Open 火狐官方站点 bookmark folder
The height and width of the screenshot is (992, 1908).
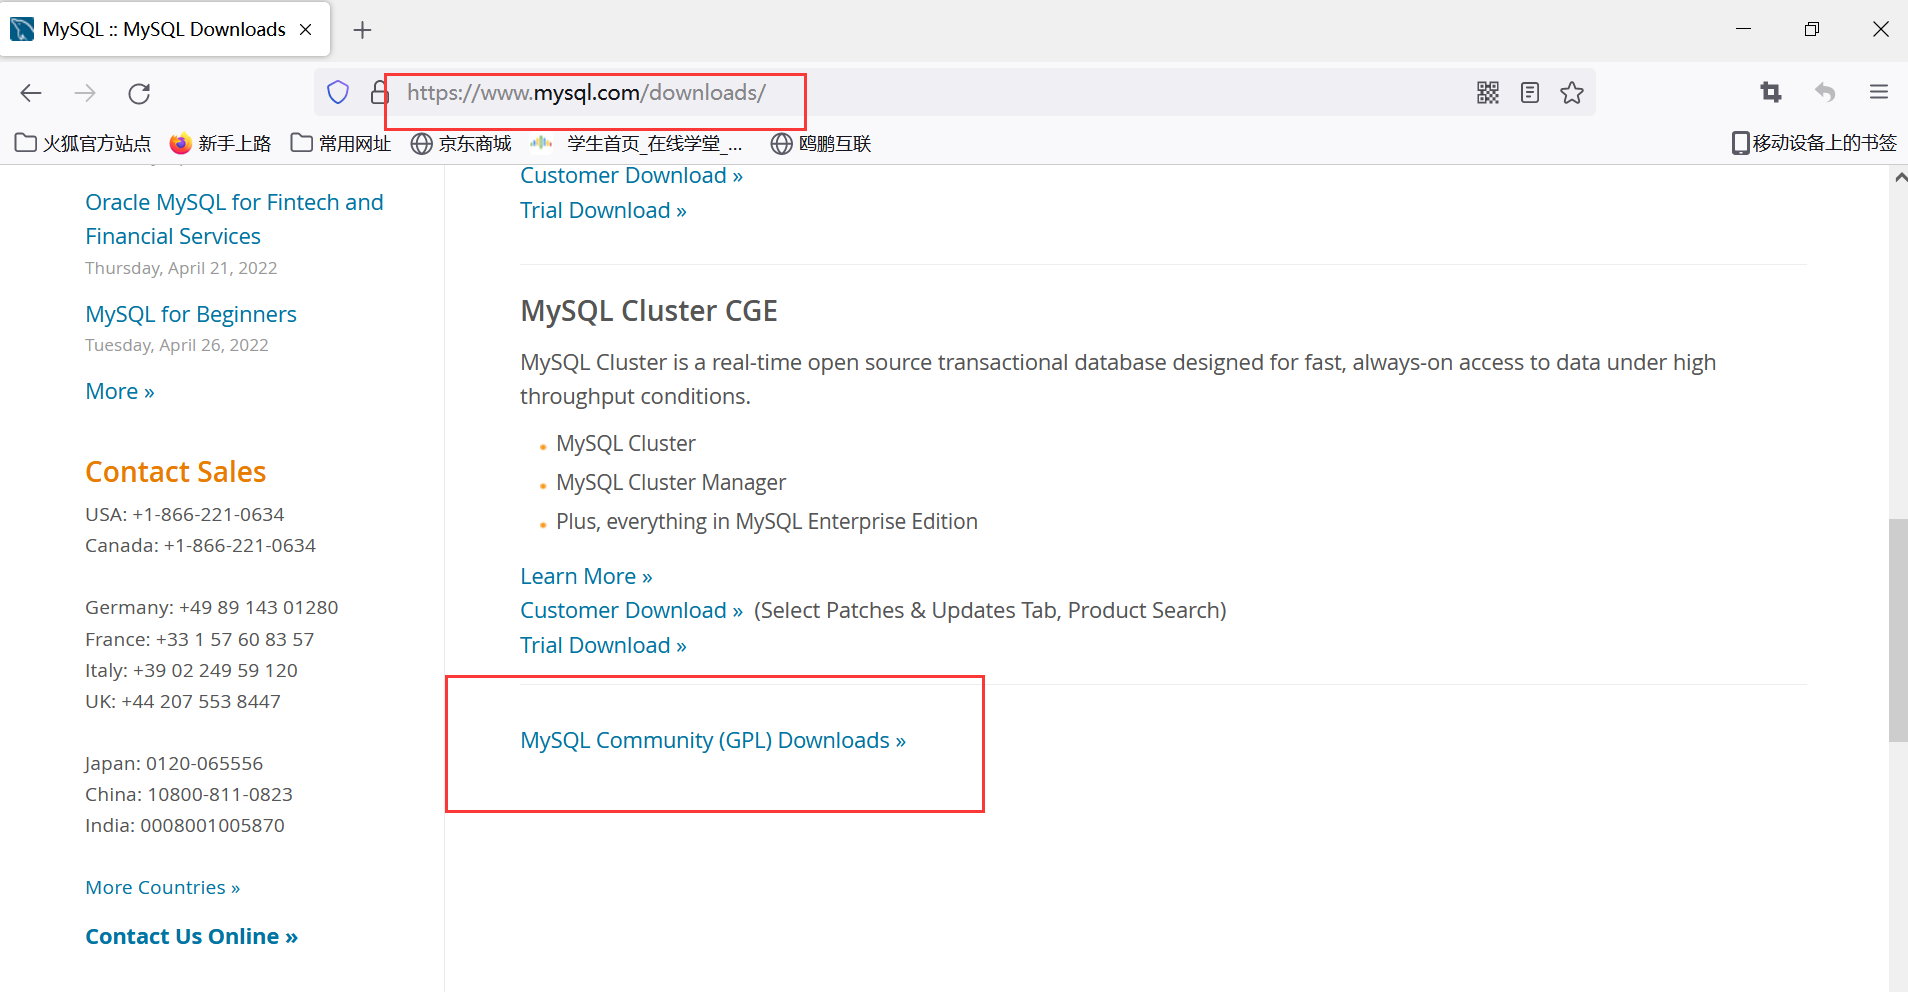[x=83, y=143]
